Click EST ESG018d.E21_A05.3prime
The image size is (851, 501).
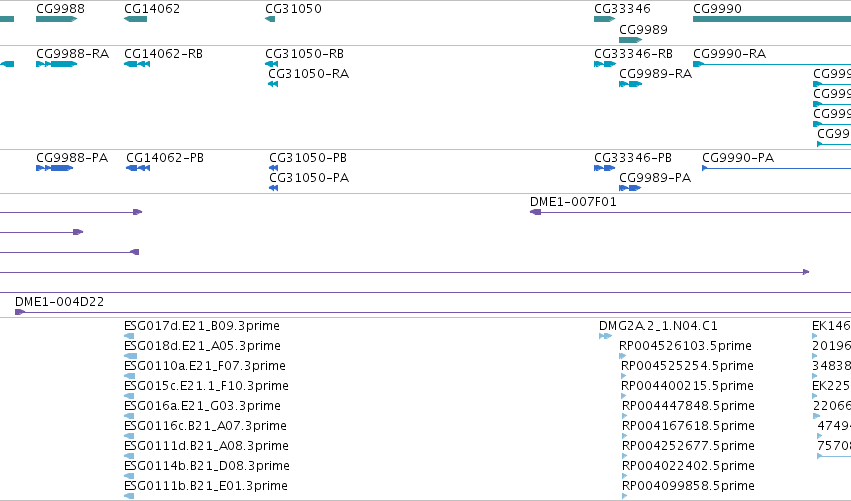(202, 346)
